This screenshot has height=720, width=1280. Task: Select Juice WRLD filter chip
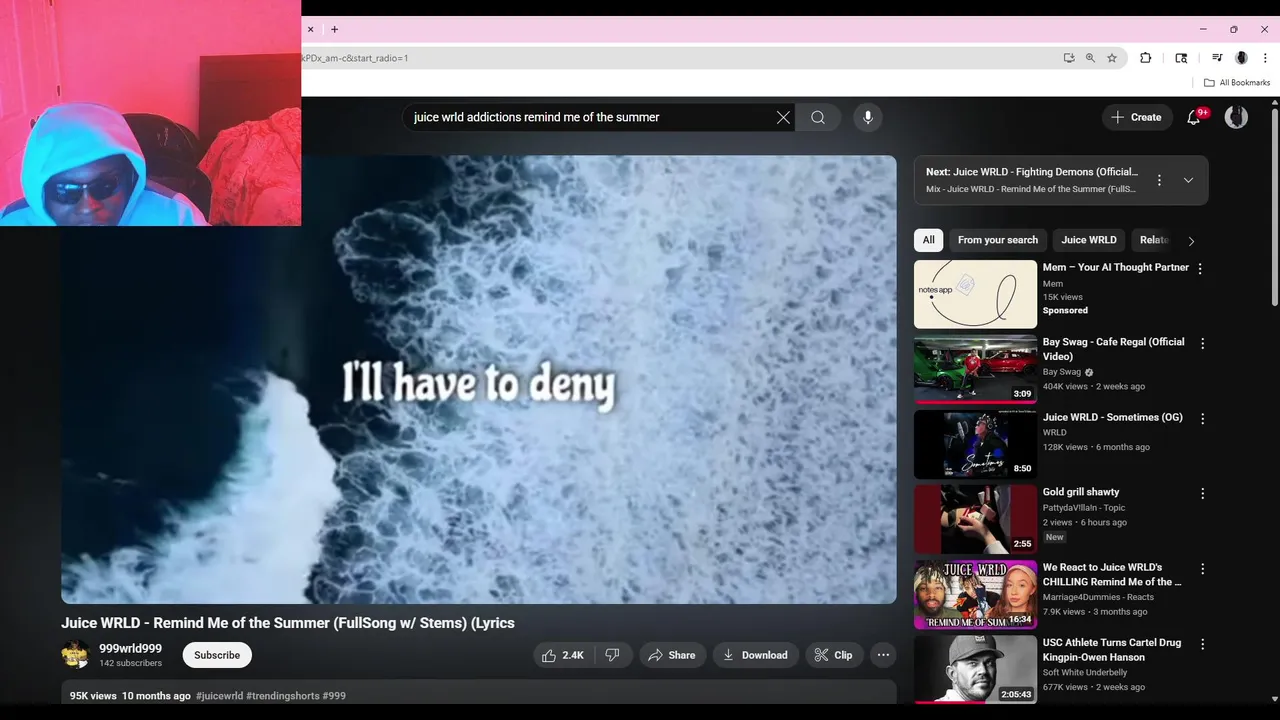click(1088, 240)
